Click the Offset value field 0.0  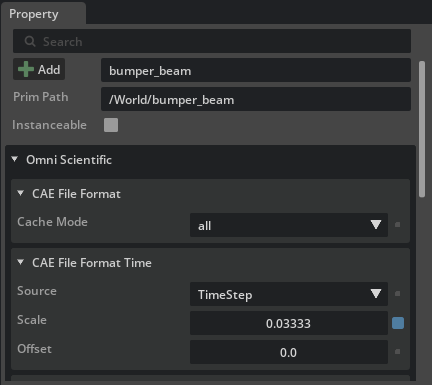coord(289,352)
